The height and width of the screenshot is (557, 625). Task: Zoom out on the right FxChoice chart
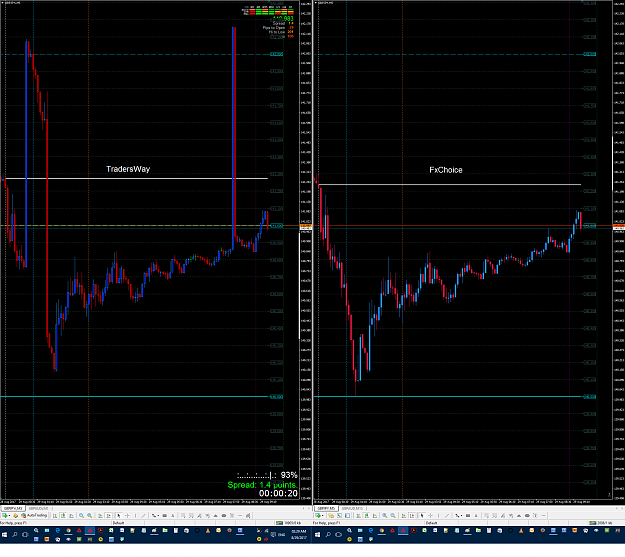click(393, 516)
